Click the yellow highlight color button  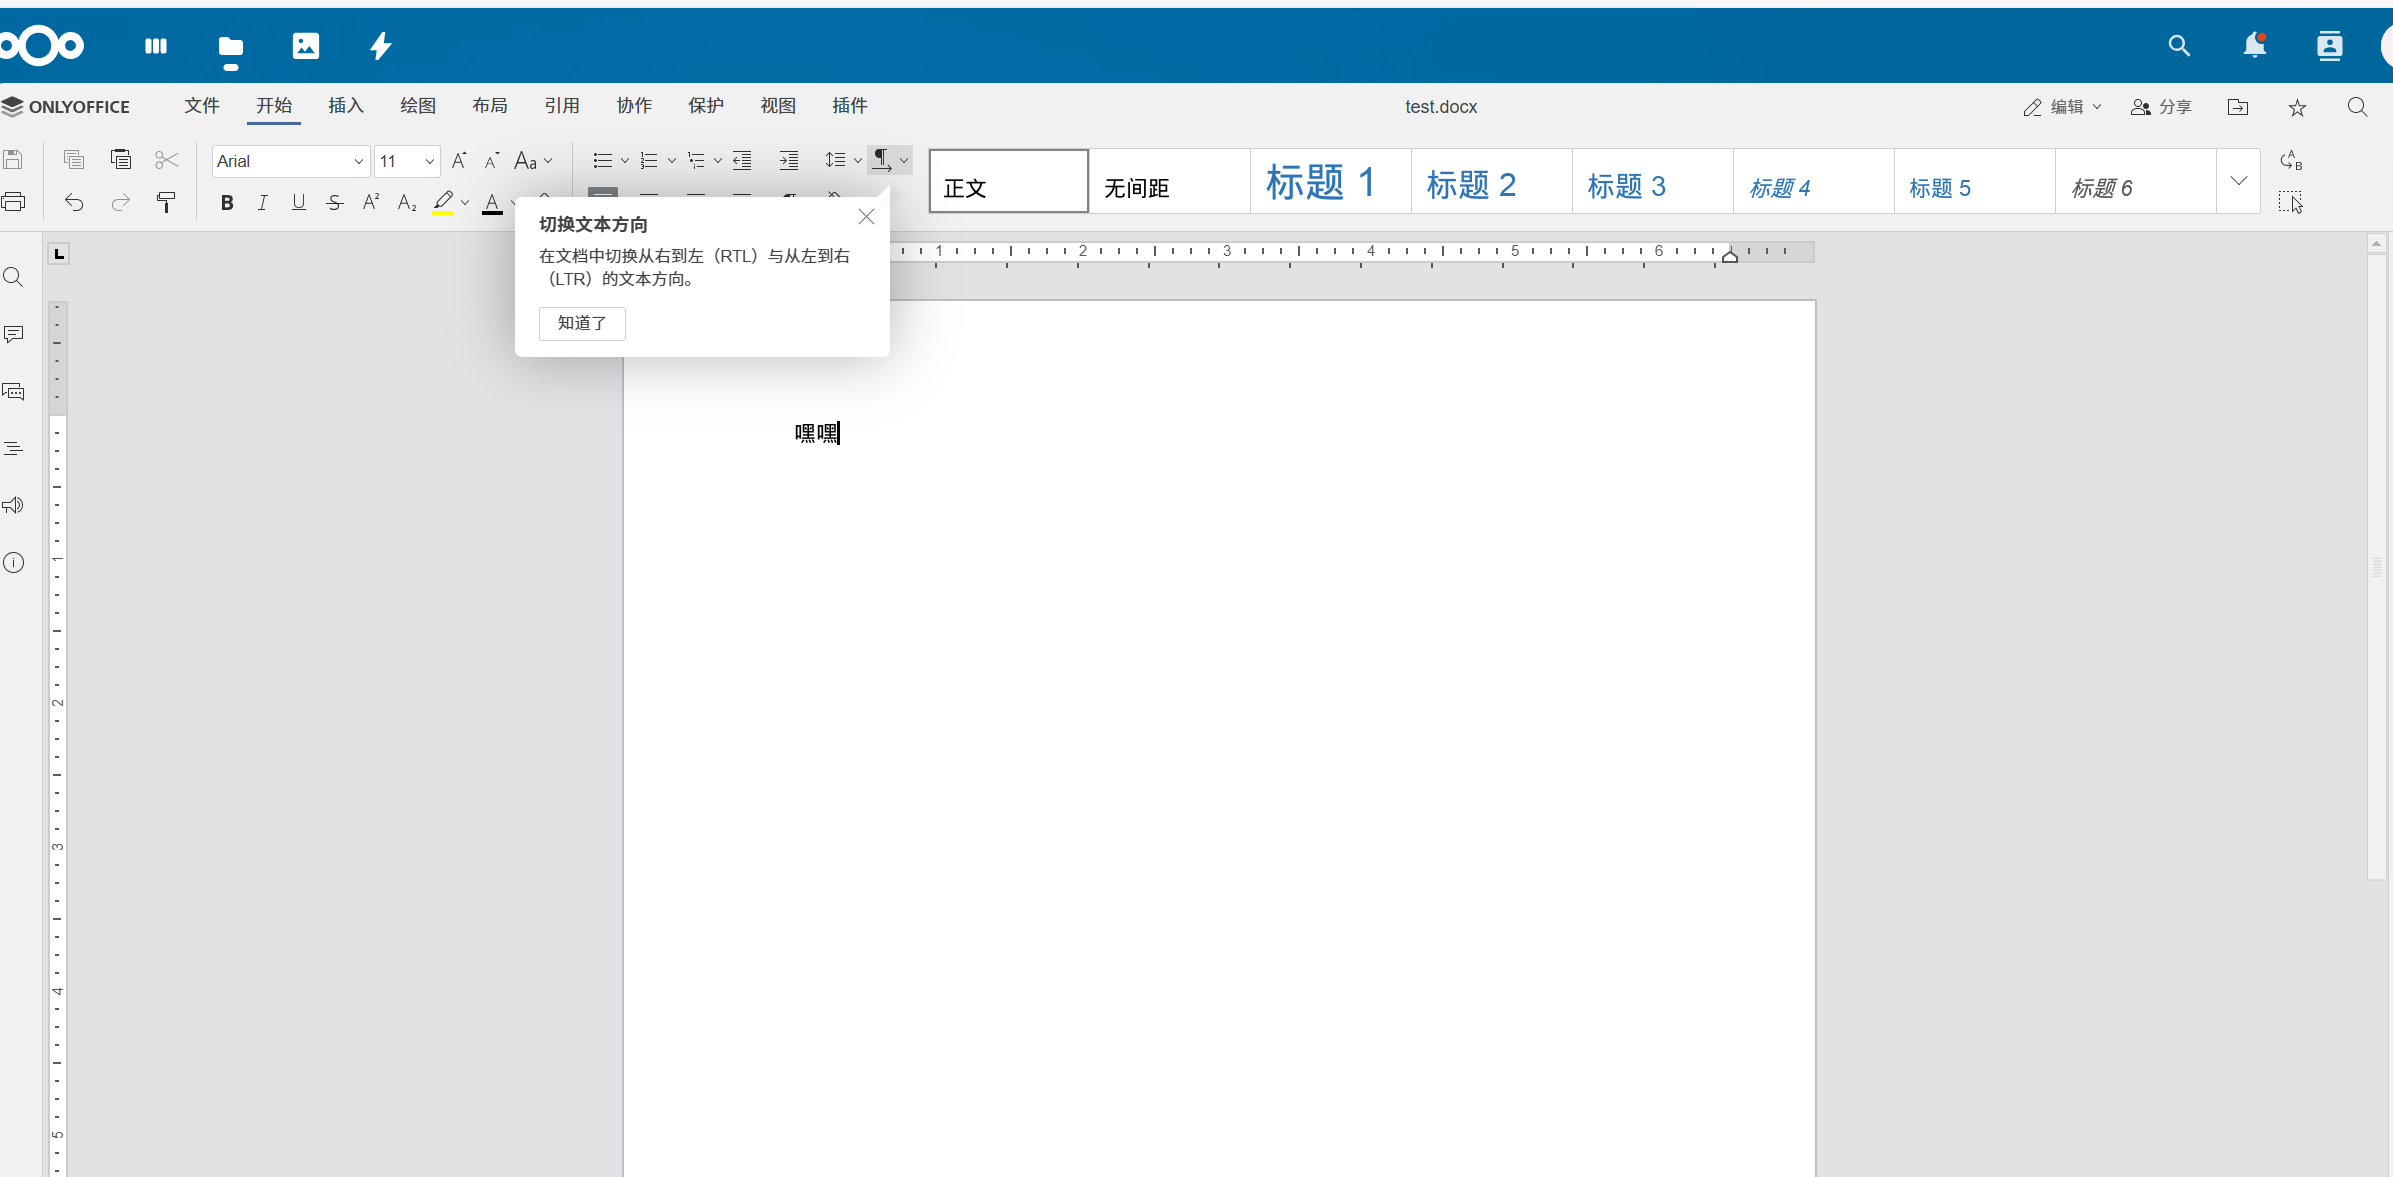click(x=443, y=203)
